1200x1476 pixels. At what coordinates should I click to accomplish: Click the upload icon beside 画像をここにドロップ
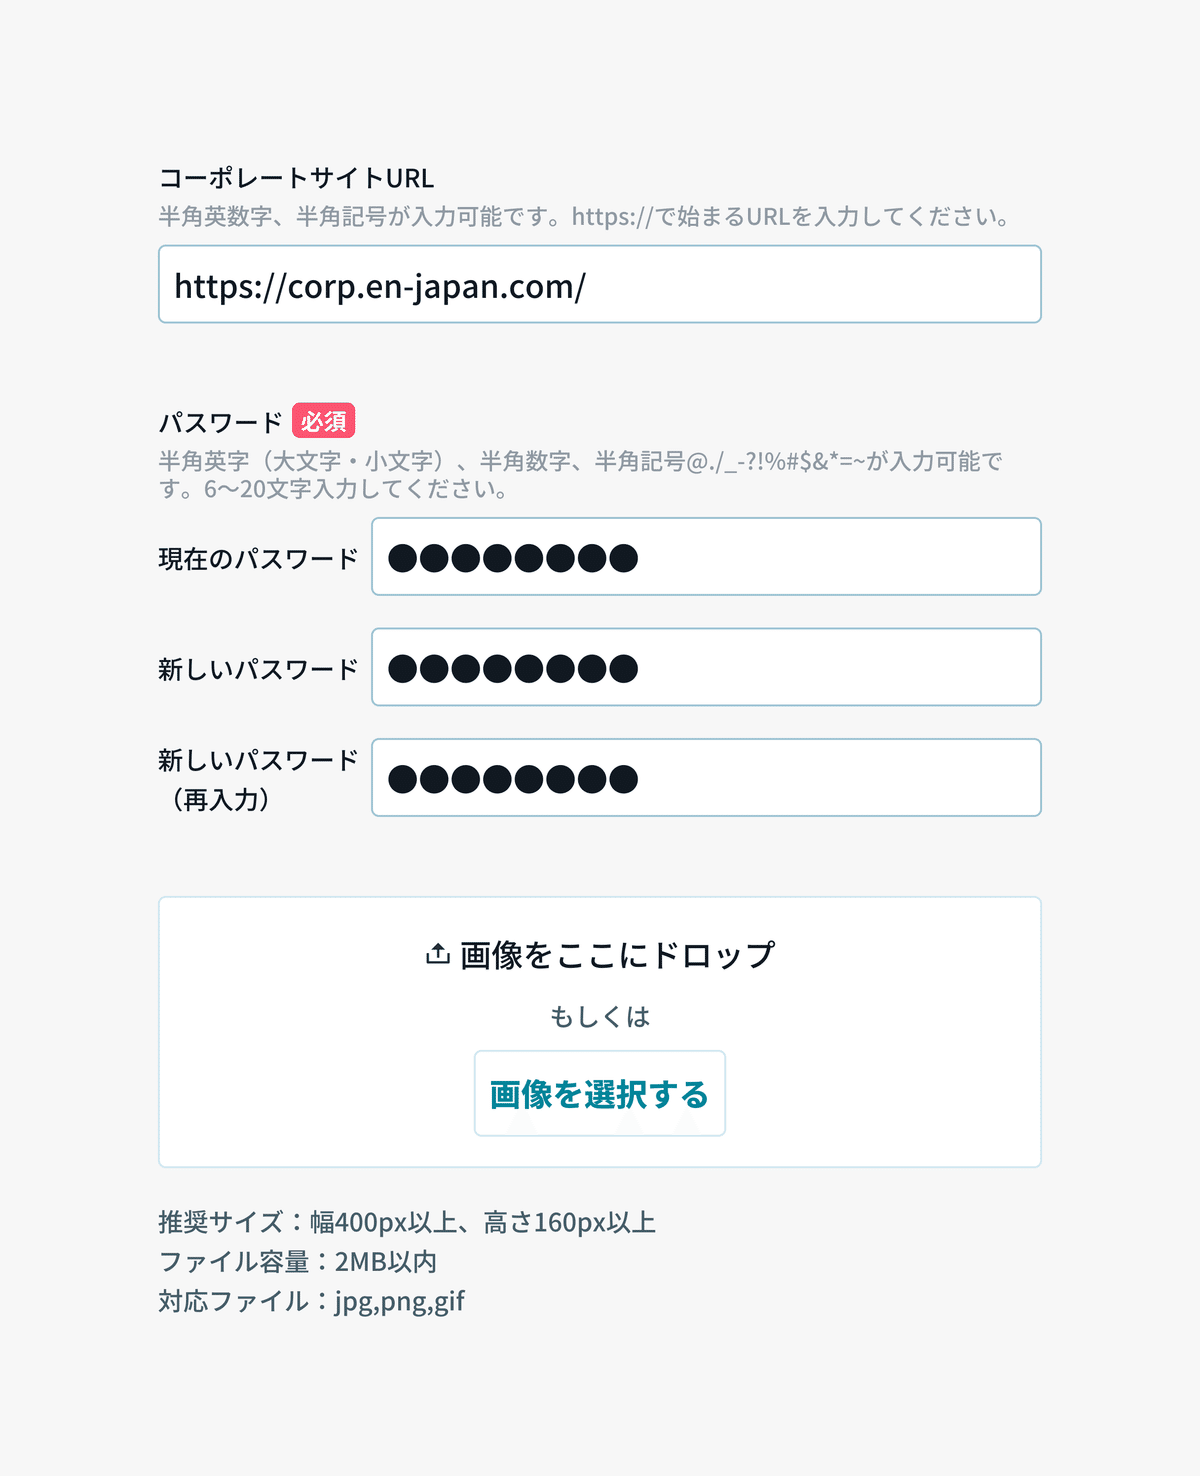(437, 954)
